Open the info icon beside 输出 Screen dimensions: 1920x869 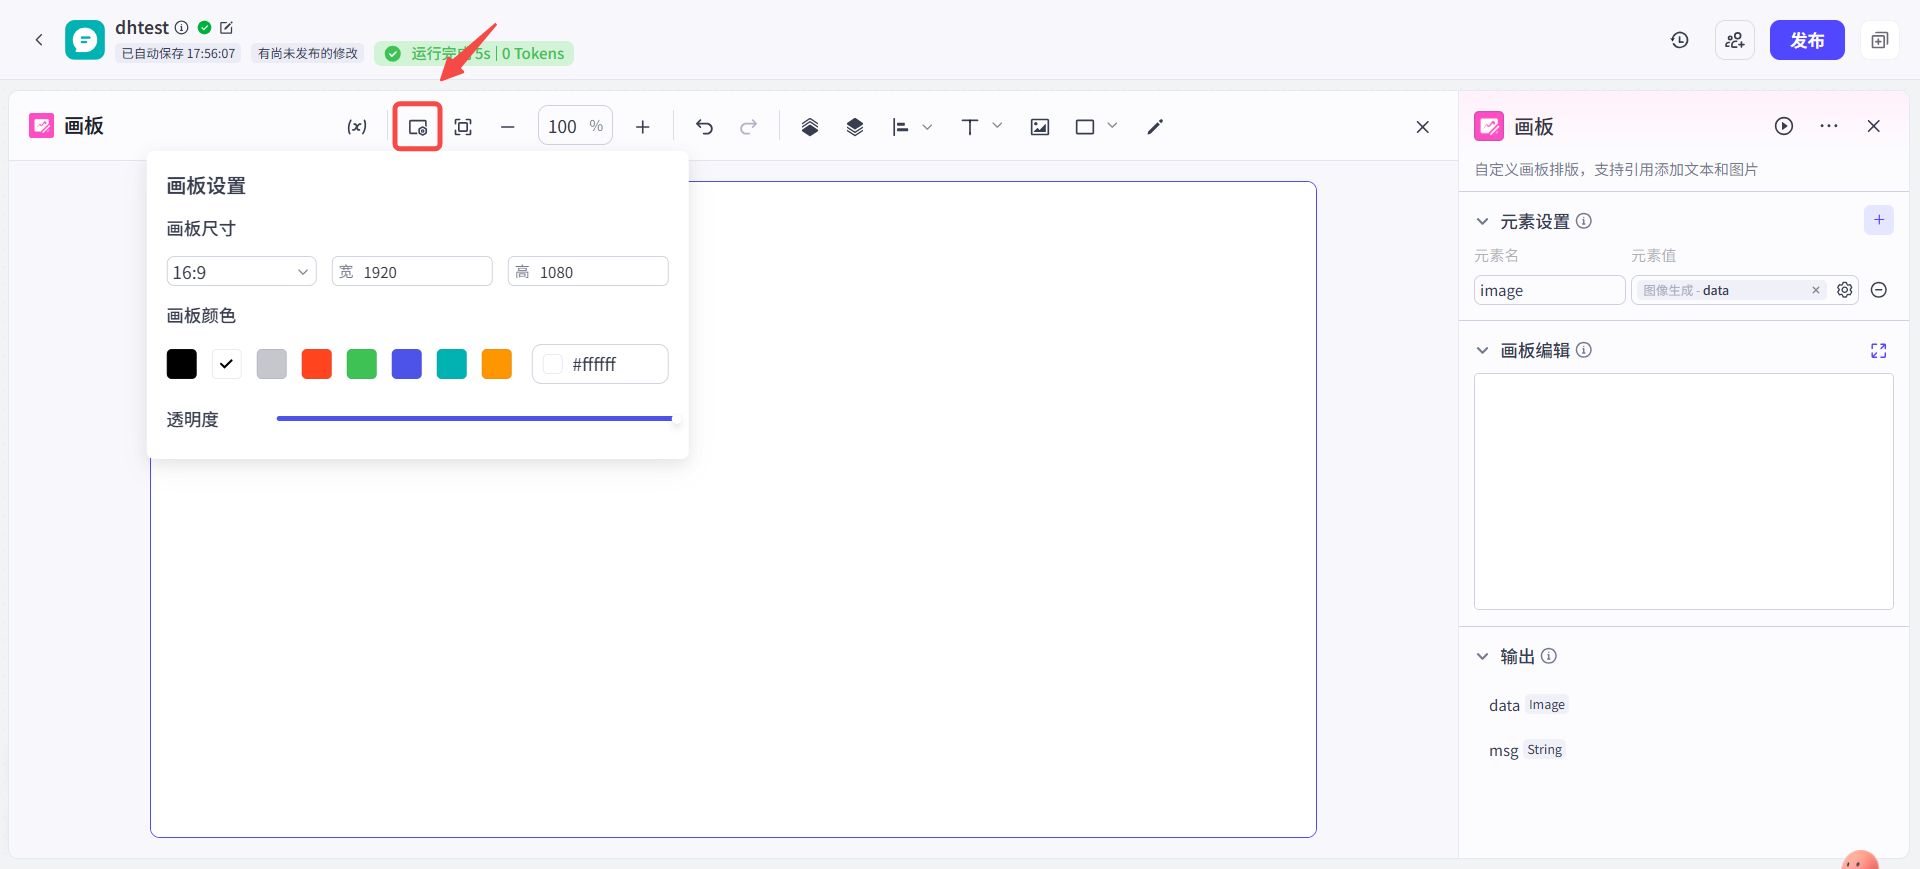click(x=1549, y=656)
